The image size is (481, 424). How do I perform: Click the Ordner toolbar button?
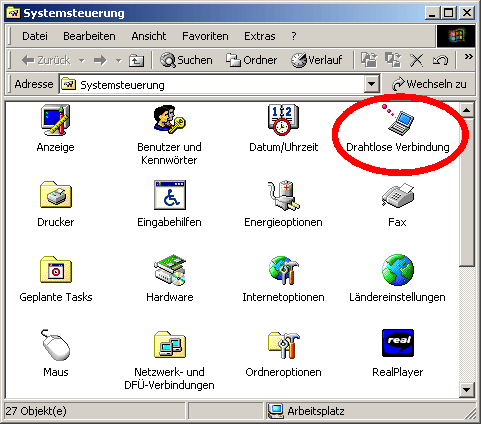251,60
